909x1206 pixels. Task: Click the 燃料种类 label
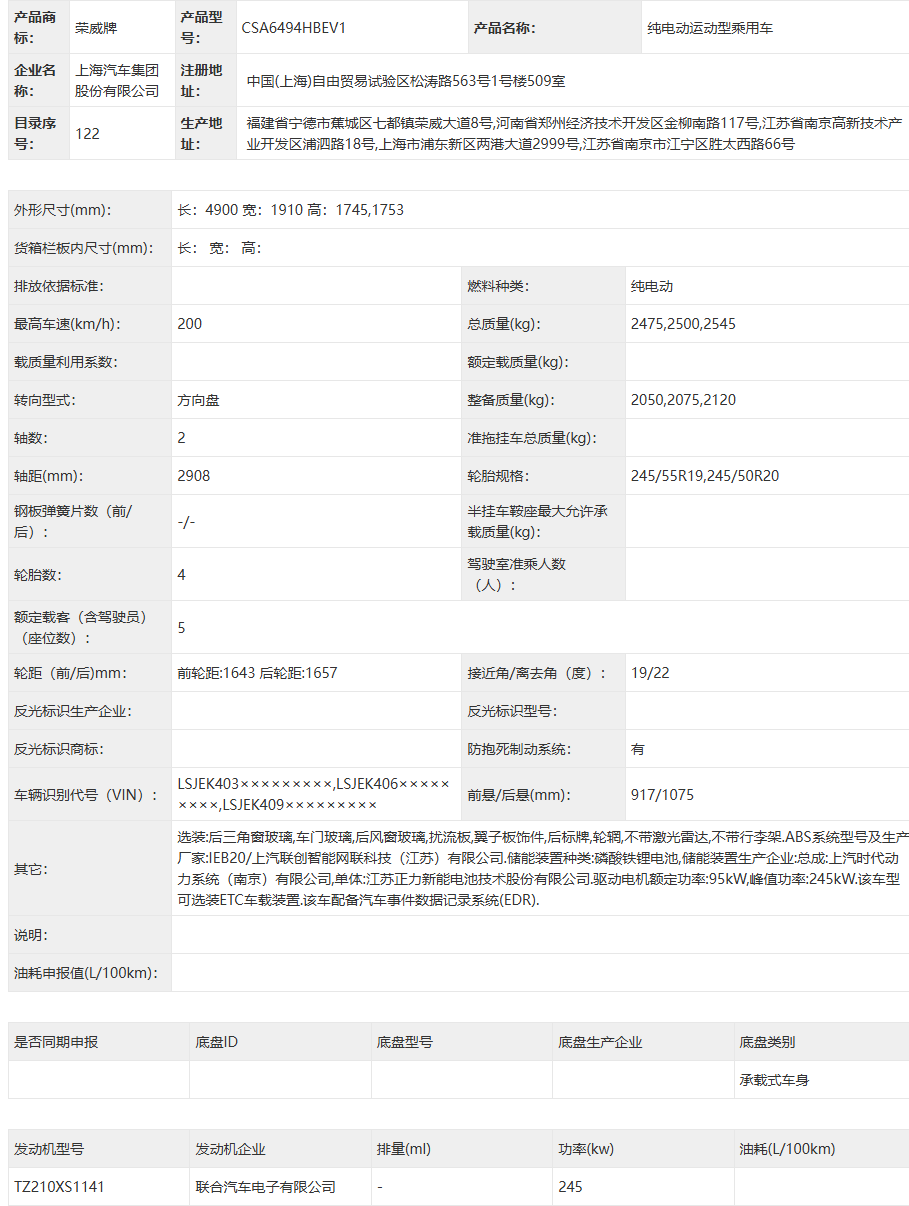(x=497, y=286)
